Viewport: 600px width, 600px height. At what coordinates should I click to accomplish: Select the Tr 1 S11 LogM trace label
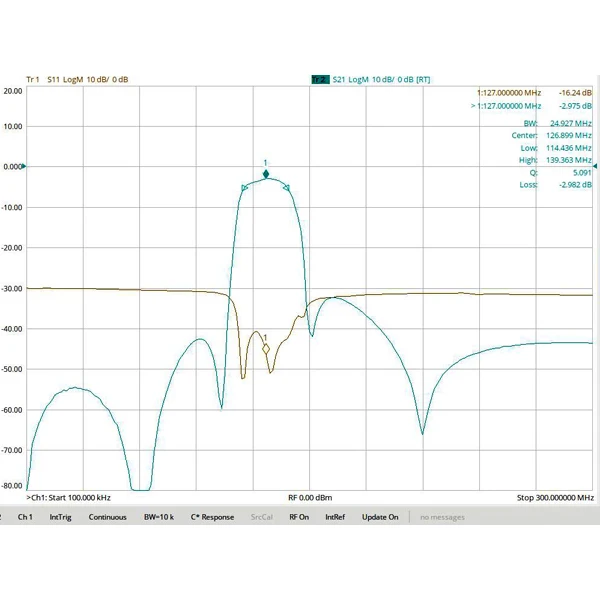click(77, 80)
